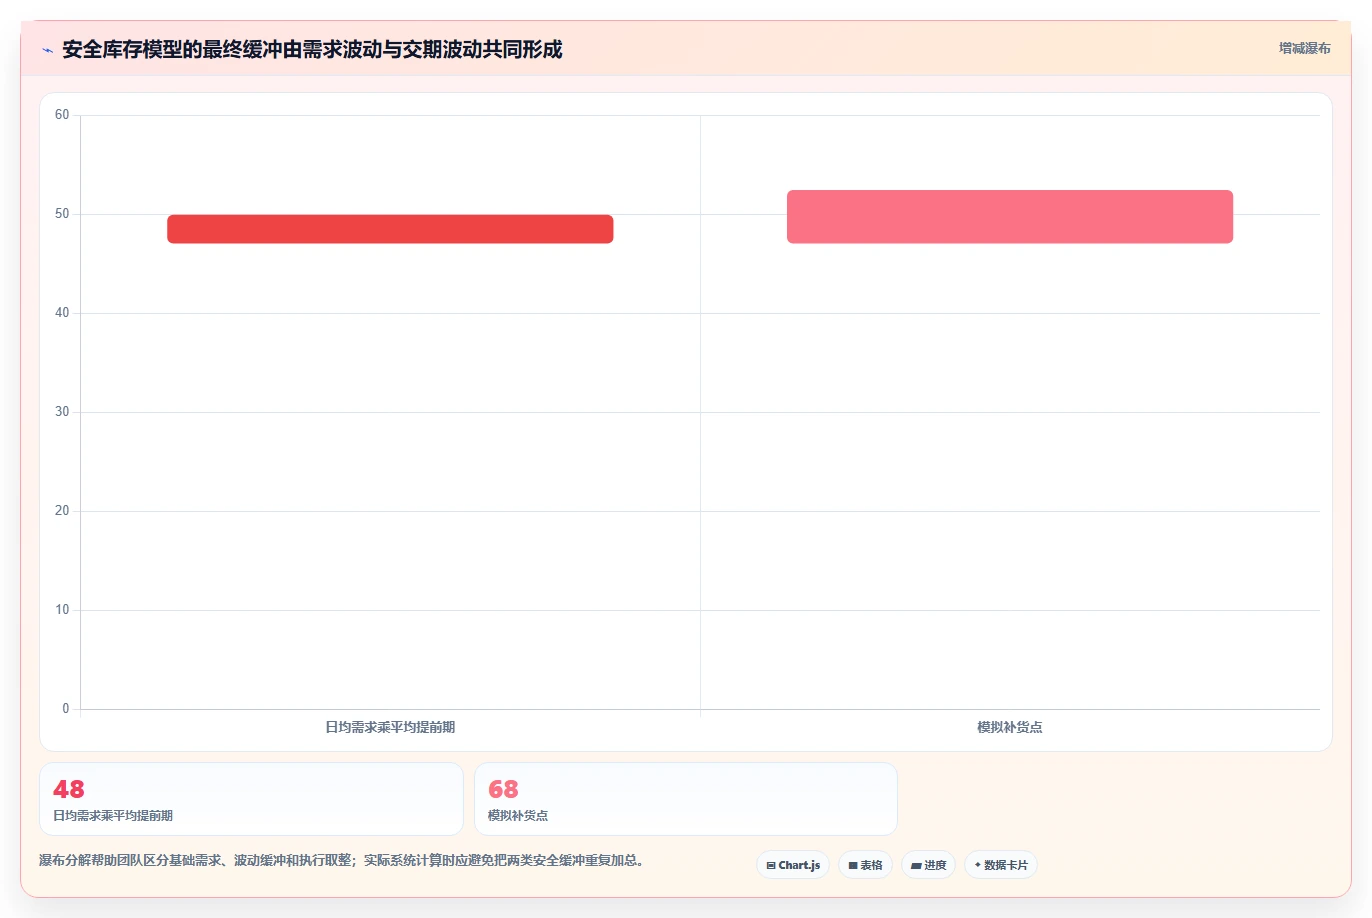Click the title text 安全库存模型的最终缓冲
Viewport: 1372px width, 918px height.
point(172,49)
